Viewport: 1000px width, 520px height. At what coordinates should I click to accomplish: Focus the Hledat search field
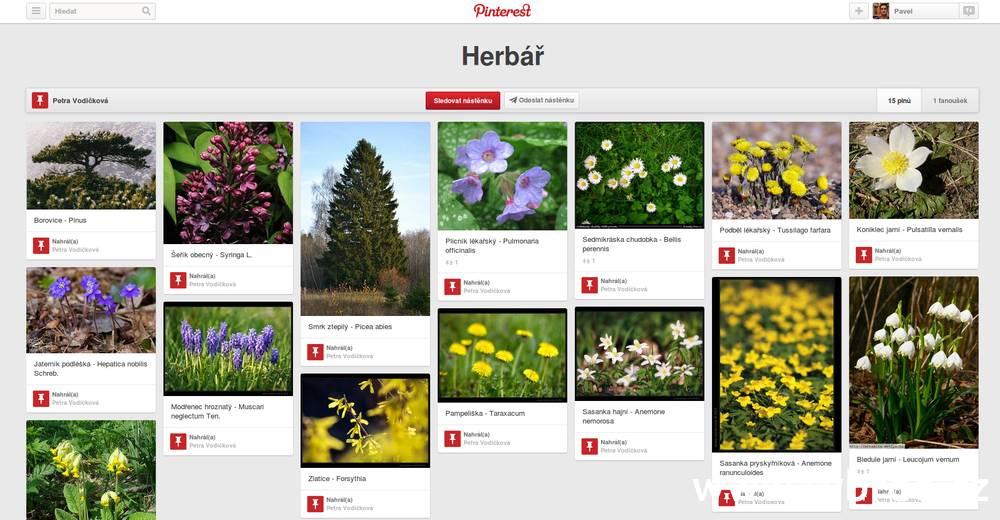(x=102, y=11)
